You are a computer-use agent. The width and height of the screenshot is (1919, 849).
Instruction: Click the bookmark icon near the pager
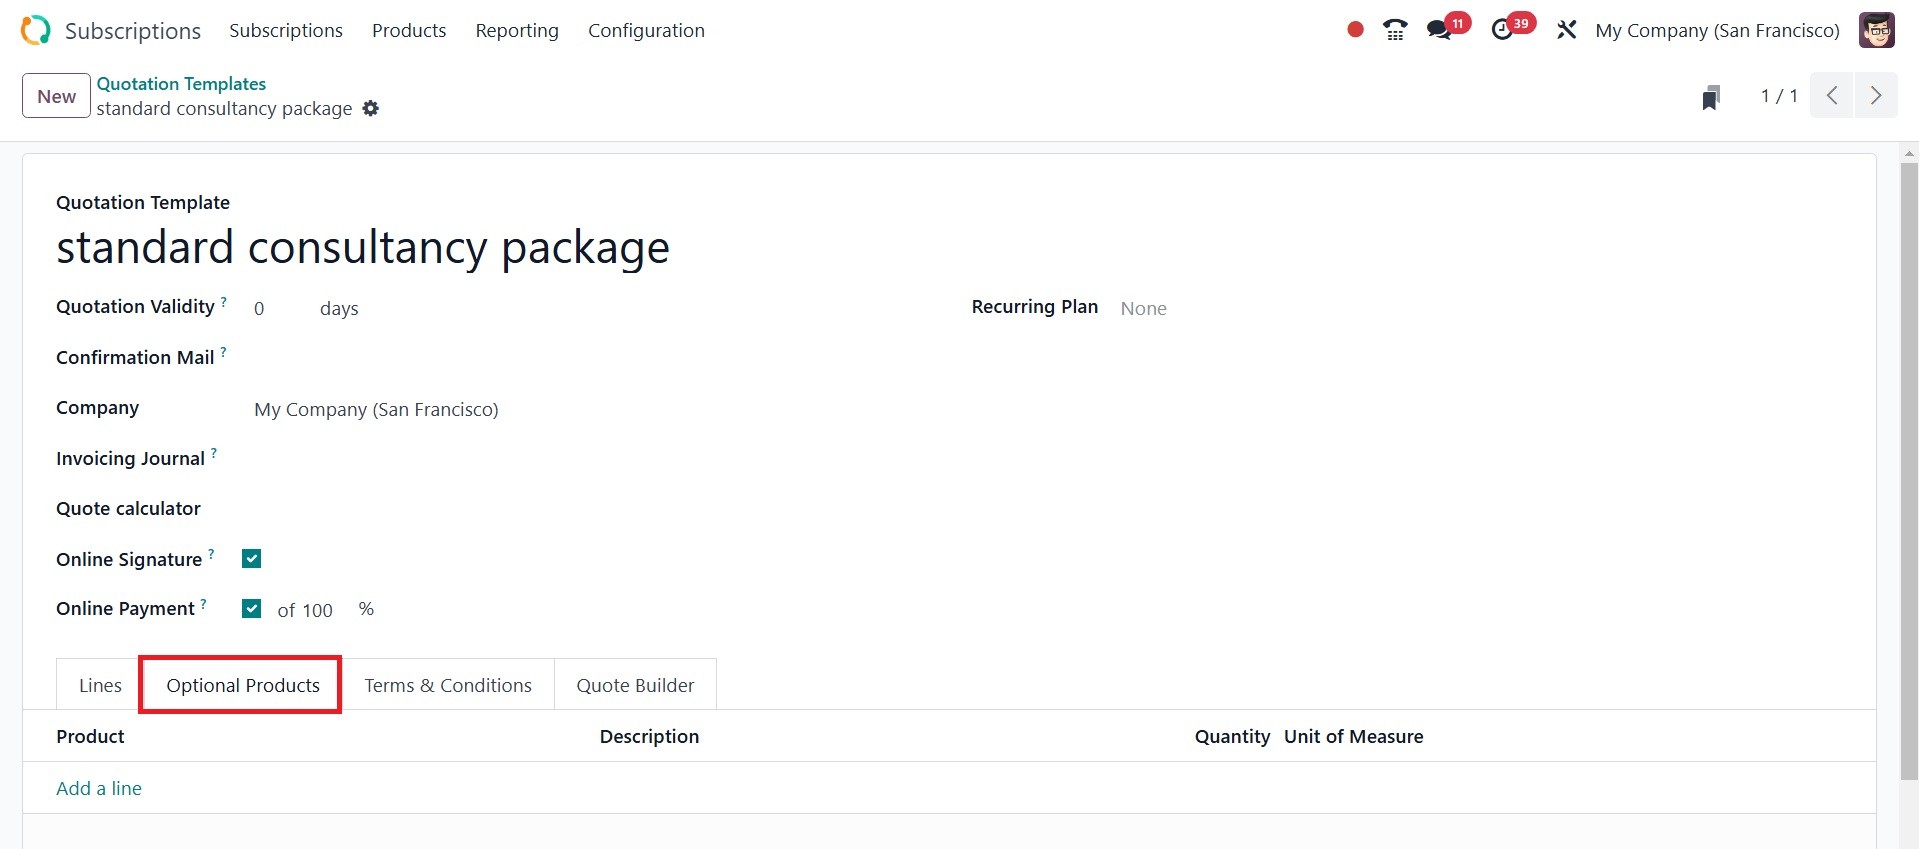pyautogui.click(x=1711, y=97)
